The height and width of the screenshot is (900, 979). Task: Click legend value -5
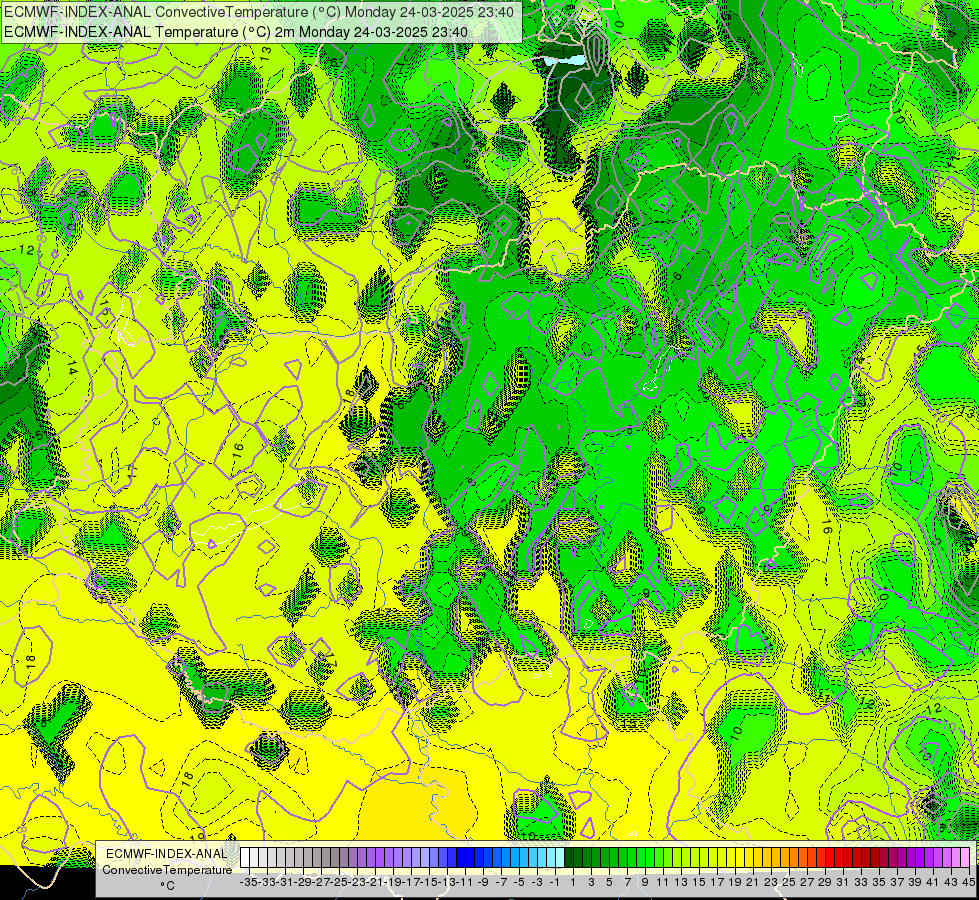pyautogui.click(x=519, y=882)
